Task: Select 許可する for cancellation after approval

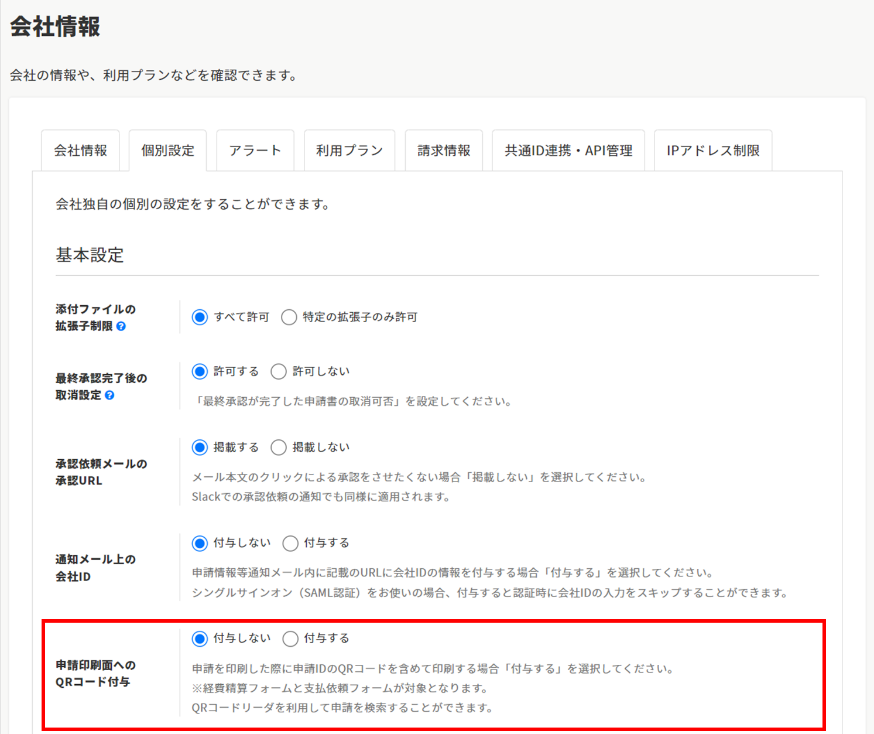Action: point(199,371)
